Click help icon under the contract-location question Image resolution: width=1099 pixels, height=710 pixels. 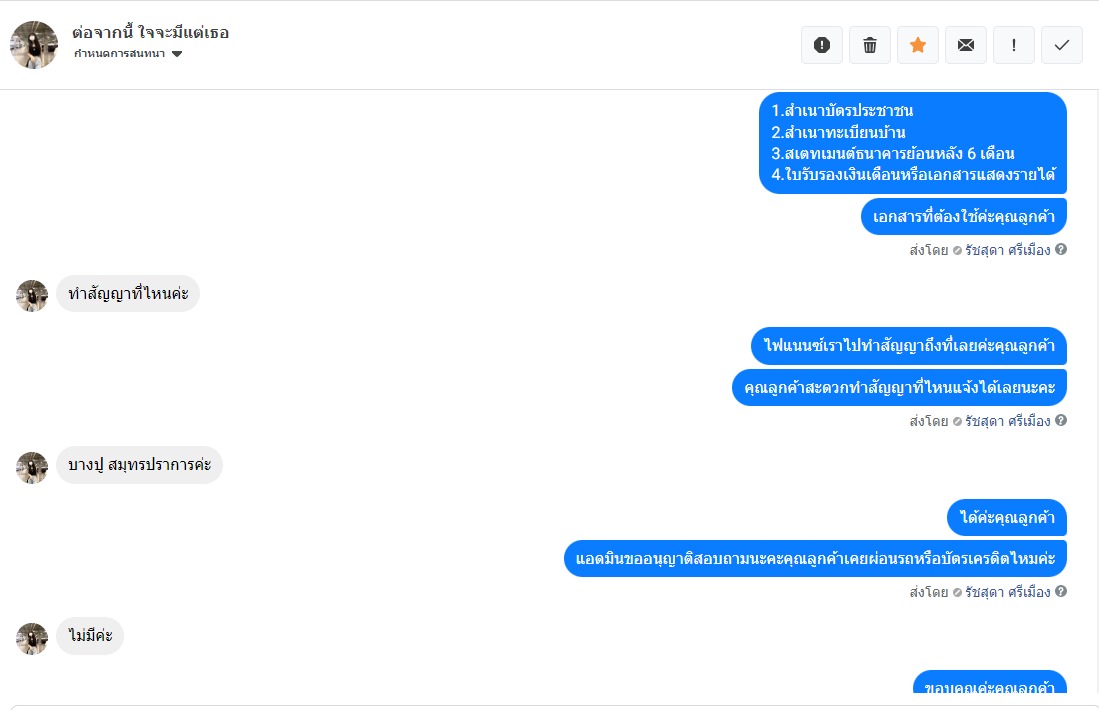pyautogui.click(x=1061, y=421)
